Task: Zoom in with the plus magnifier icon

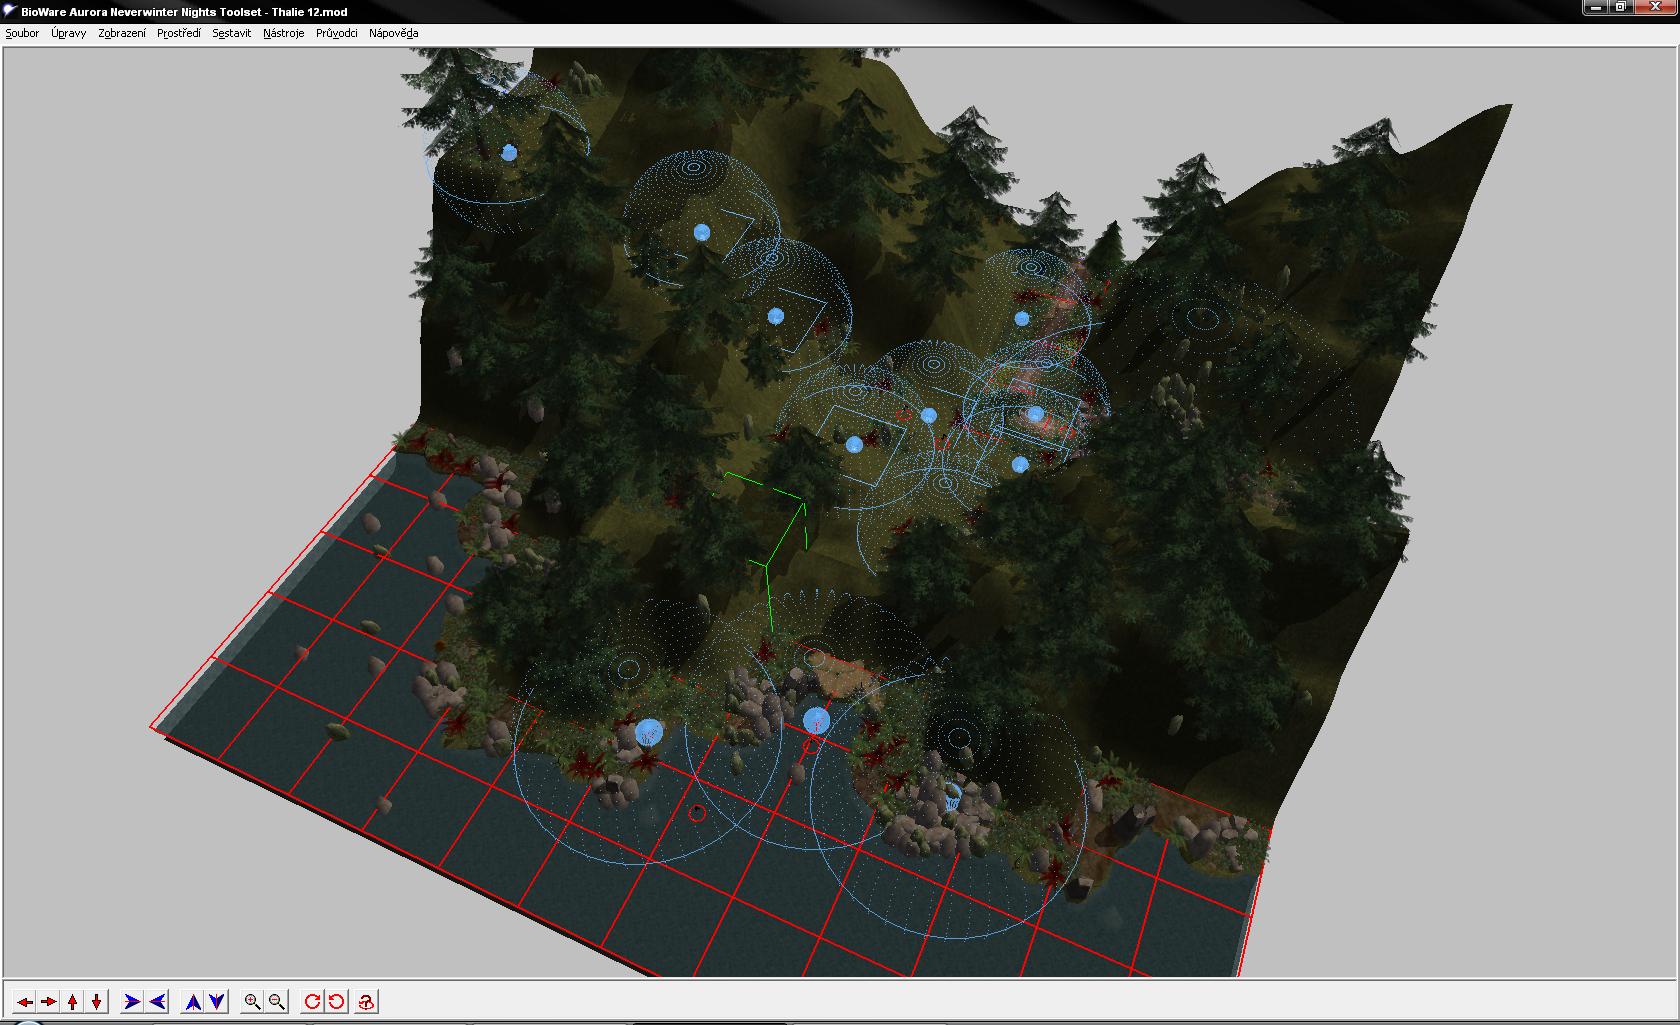Action: coord(252,1001)
